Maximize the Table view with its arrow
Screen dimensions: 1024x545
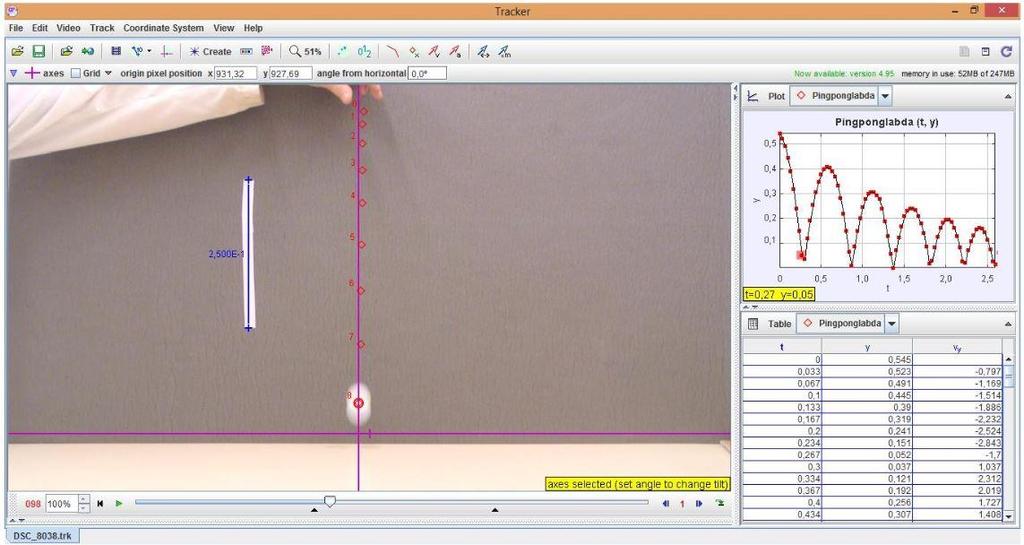click(x=1008, y=324)
